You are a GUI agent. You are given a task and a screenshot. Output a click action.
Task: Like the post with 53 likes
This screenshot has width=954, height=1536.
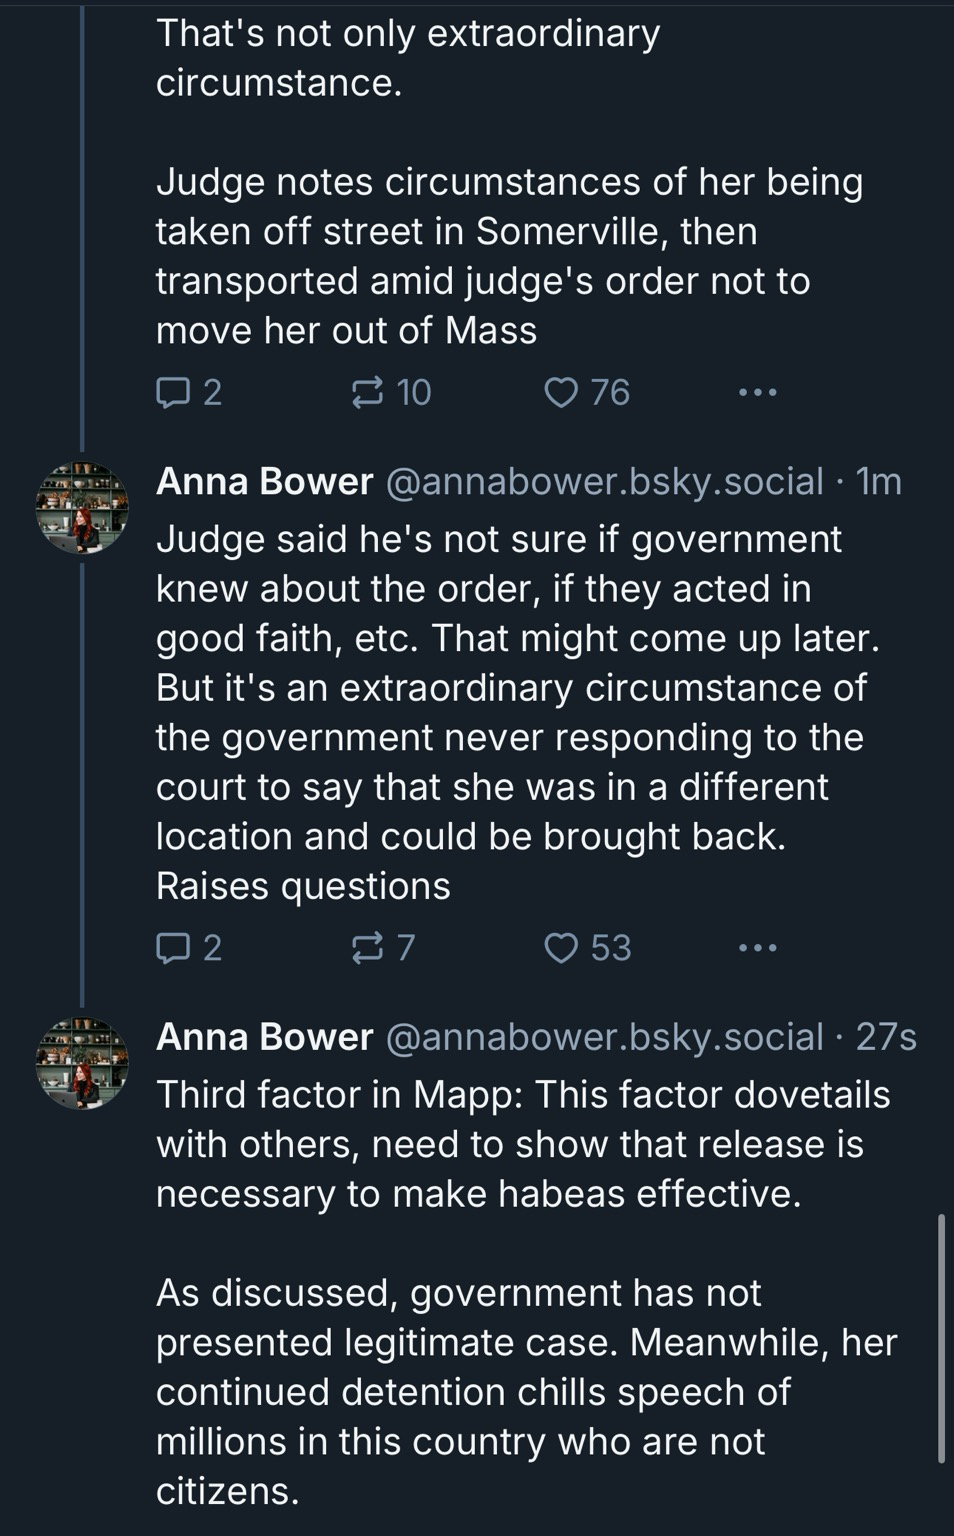(587, 947)
